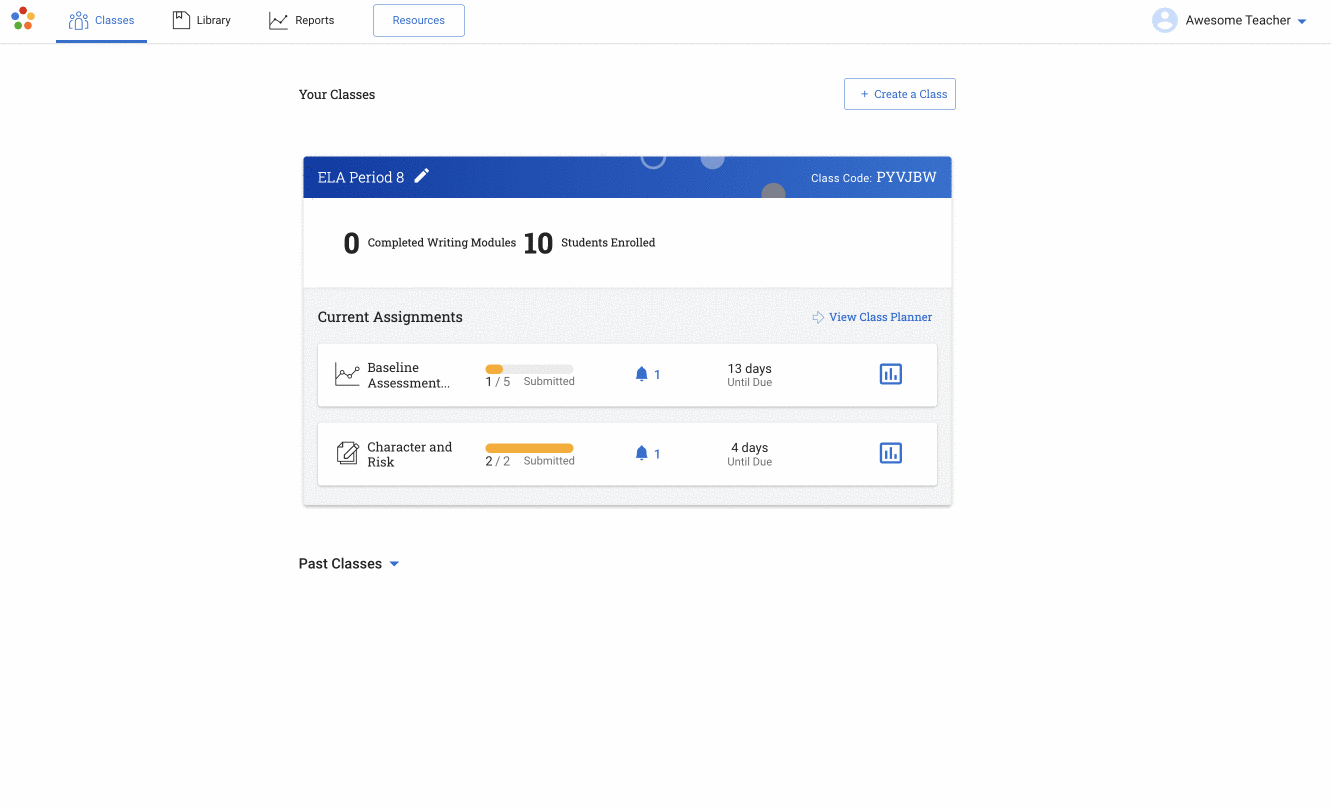Switch to the Library tab
This screenshot has width=1331, height=807.
(202, 20)
